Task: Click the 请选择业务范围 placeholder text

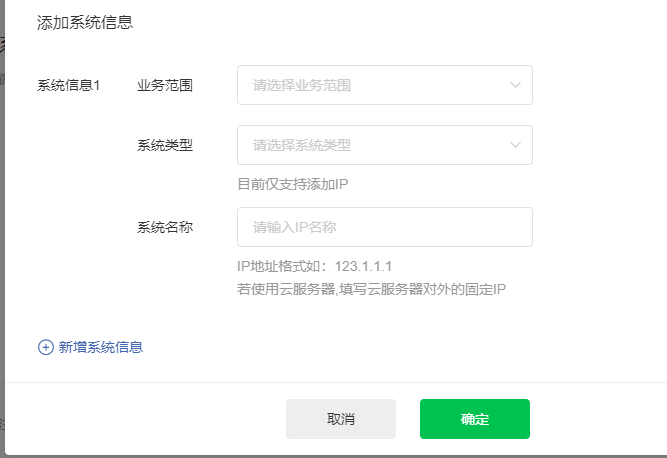Action: 302,85
